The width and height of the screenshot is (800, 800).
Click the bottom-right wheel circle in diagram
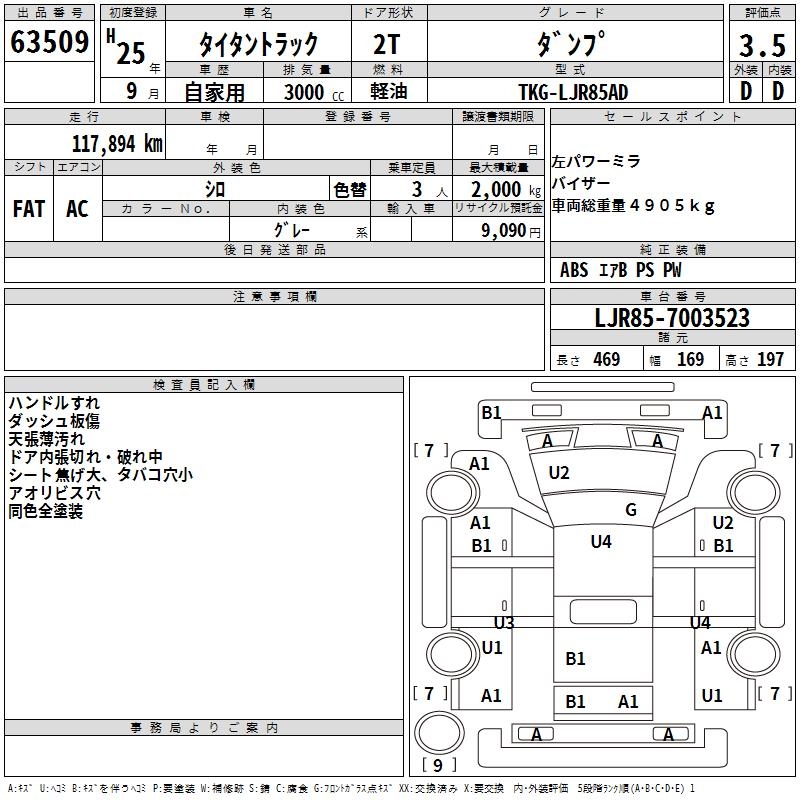pyautogui.click(x=755, y=655)
